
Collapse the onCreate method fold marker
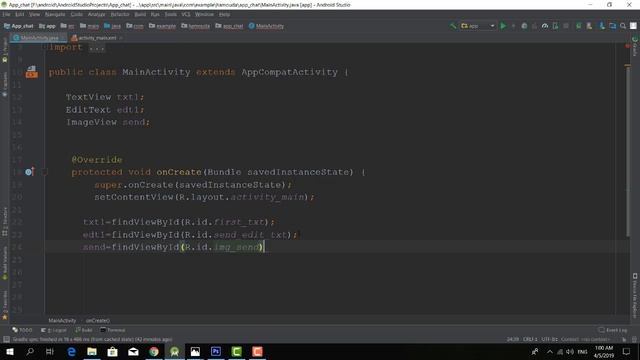coord(45,172)
